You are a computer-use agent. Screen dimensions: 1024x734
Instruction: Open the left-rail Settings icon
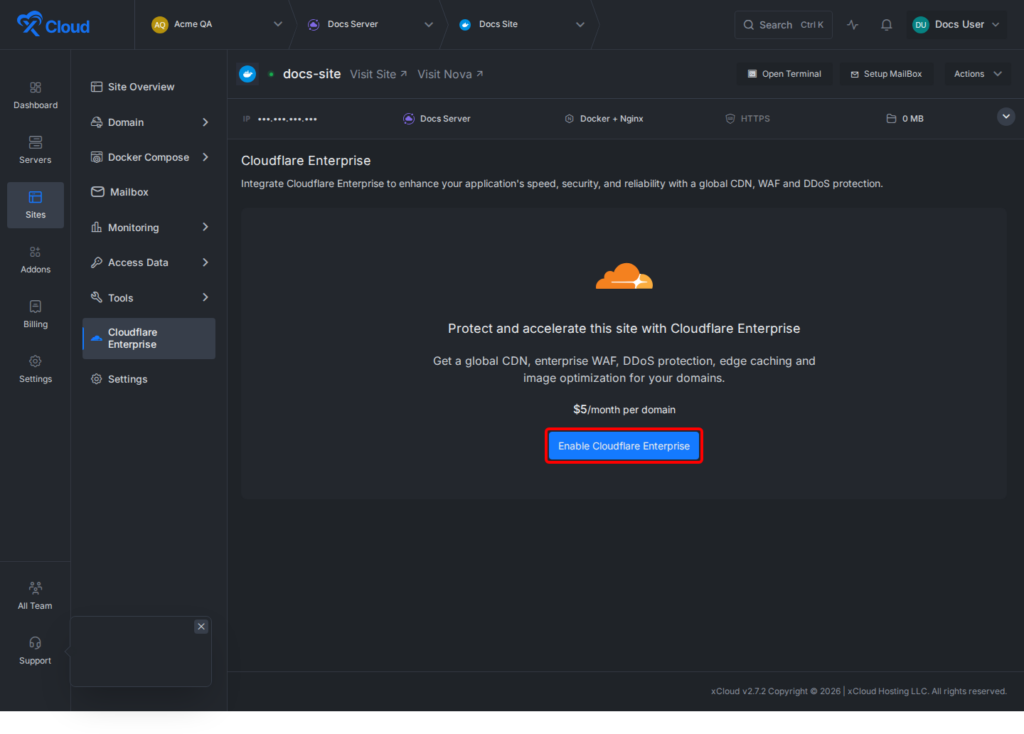tap(35, 370)
